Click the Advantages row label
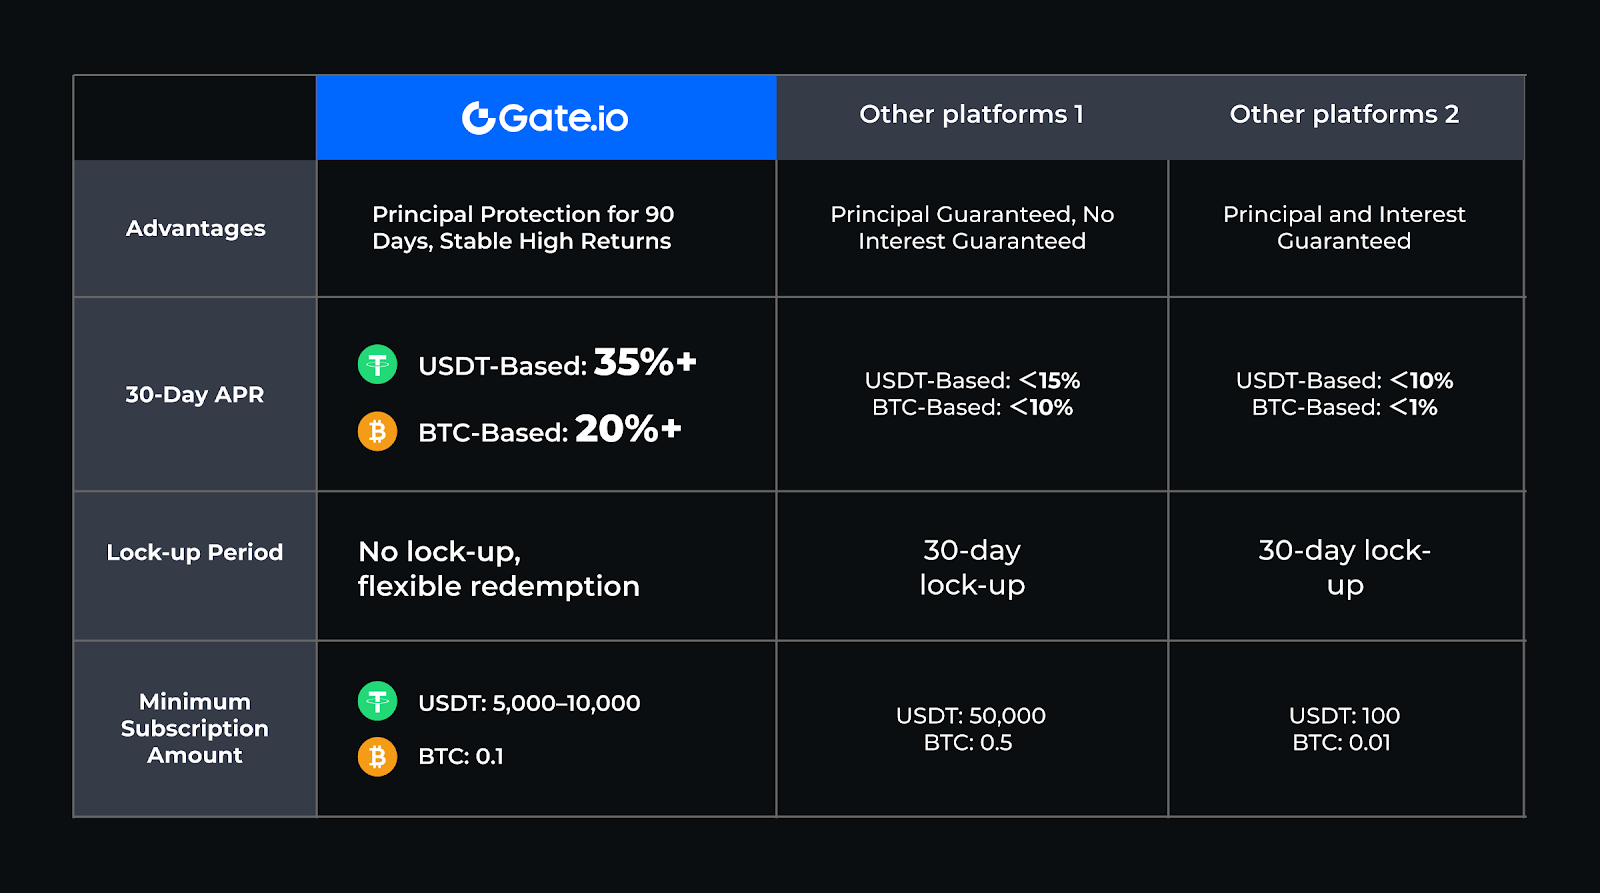Screen dimensions: 1600x893 pyautogui.click(x=196, y=228)
